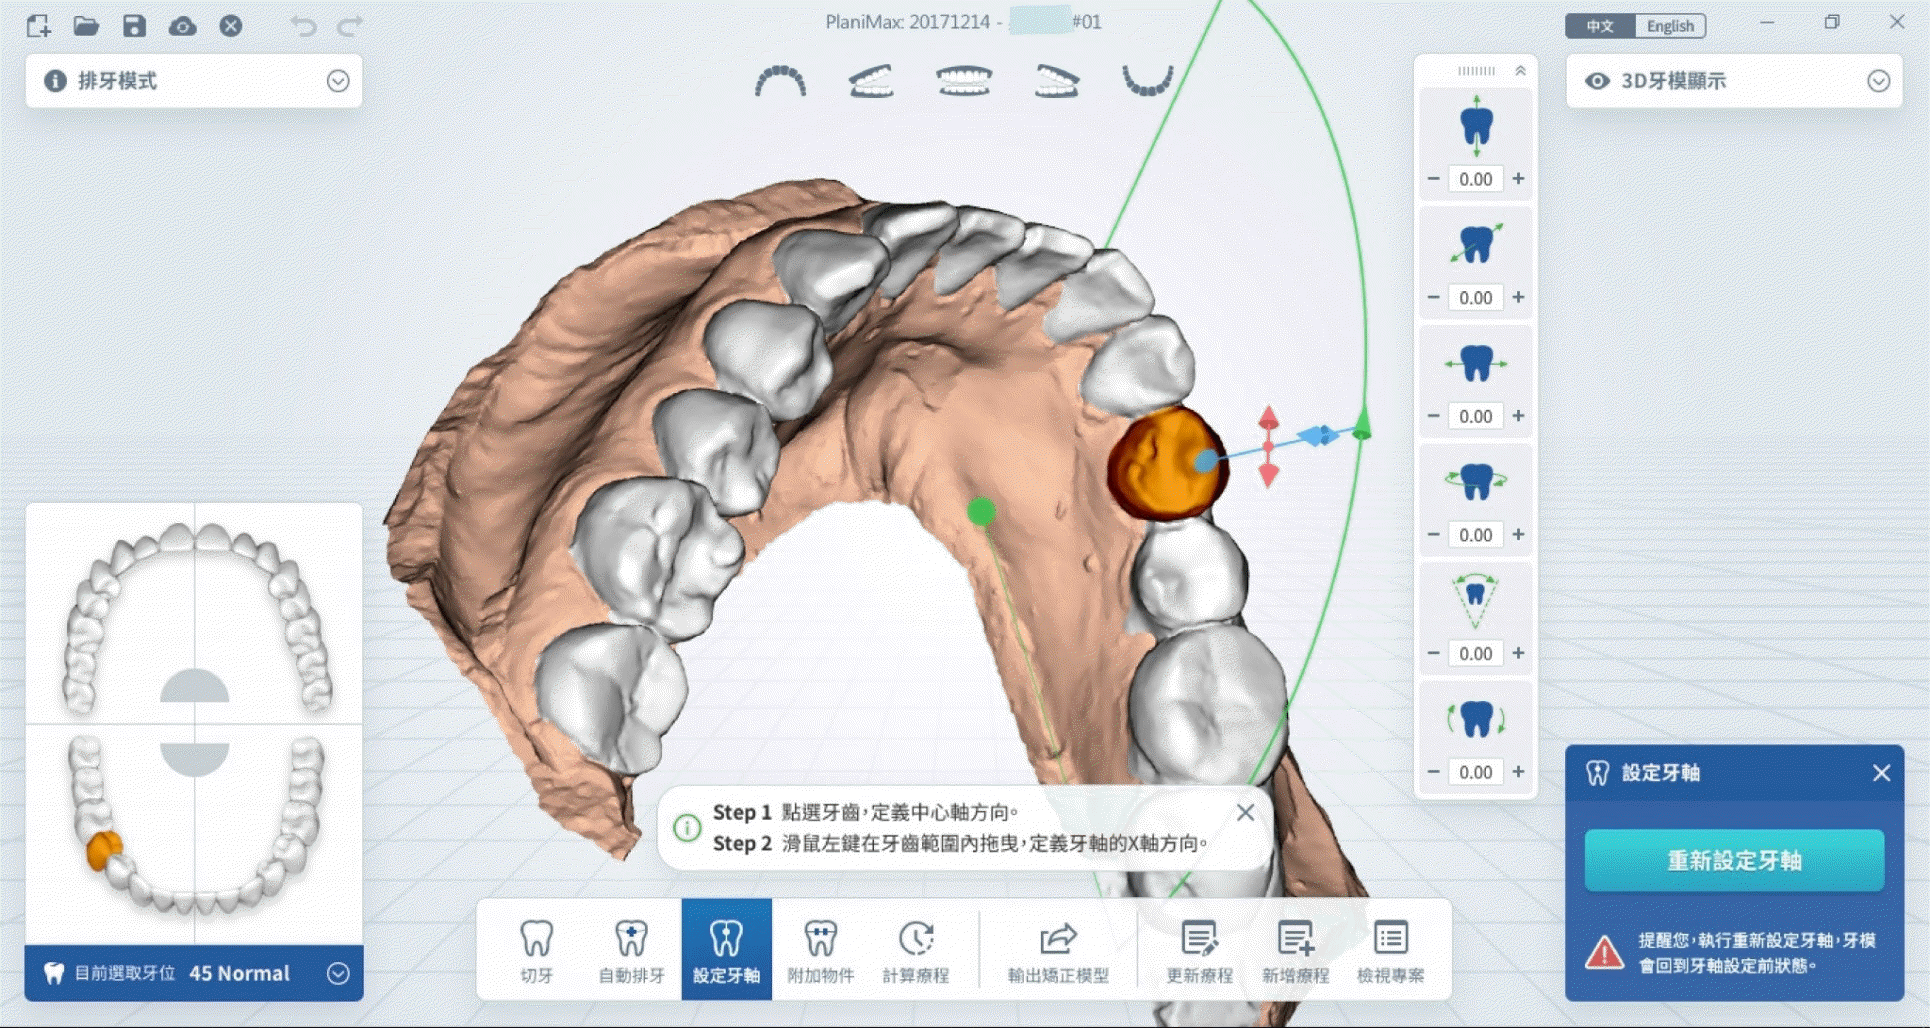Select the 切牙 tooth cutting tool
This screenshot has height=1028, width=1930.
click(536, 949)
